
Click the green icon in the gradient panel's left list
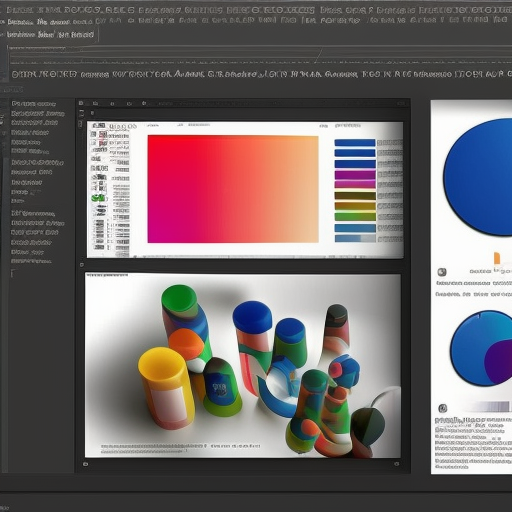coord(98,198)
